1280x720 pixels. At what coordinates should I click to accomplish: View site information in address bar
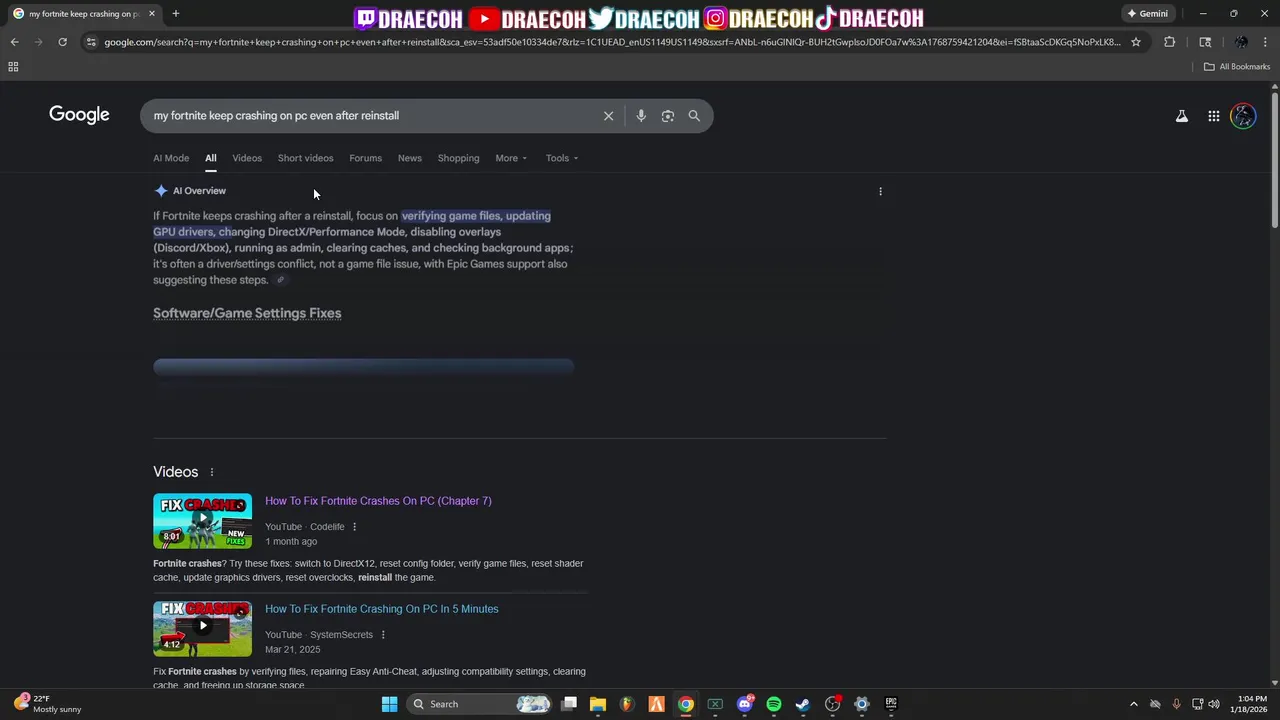[x=91, y=42]
